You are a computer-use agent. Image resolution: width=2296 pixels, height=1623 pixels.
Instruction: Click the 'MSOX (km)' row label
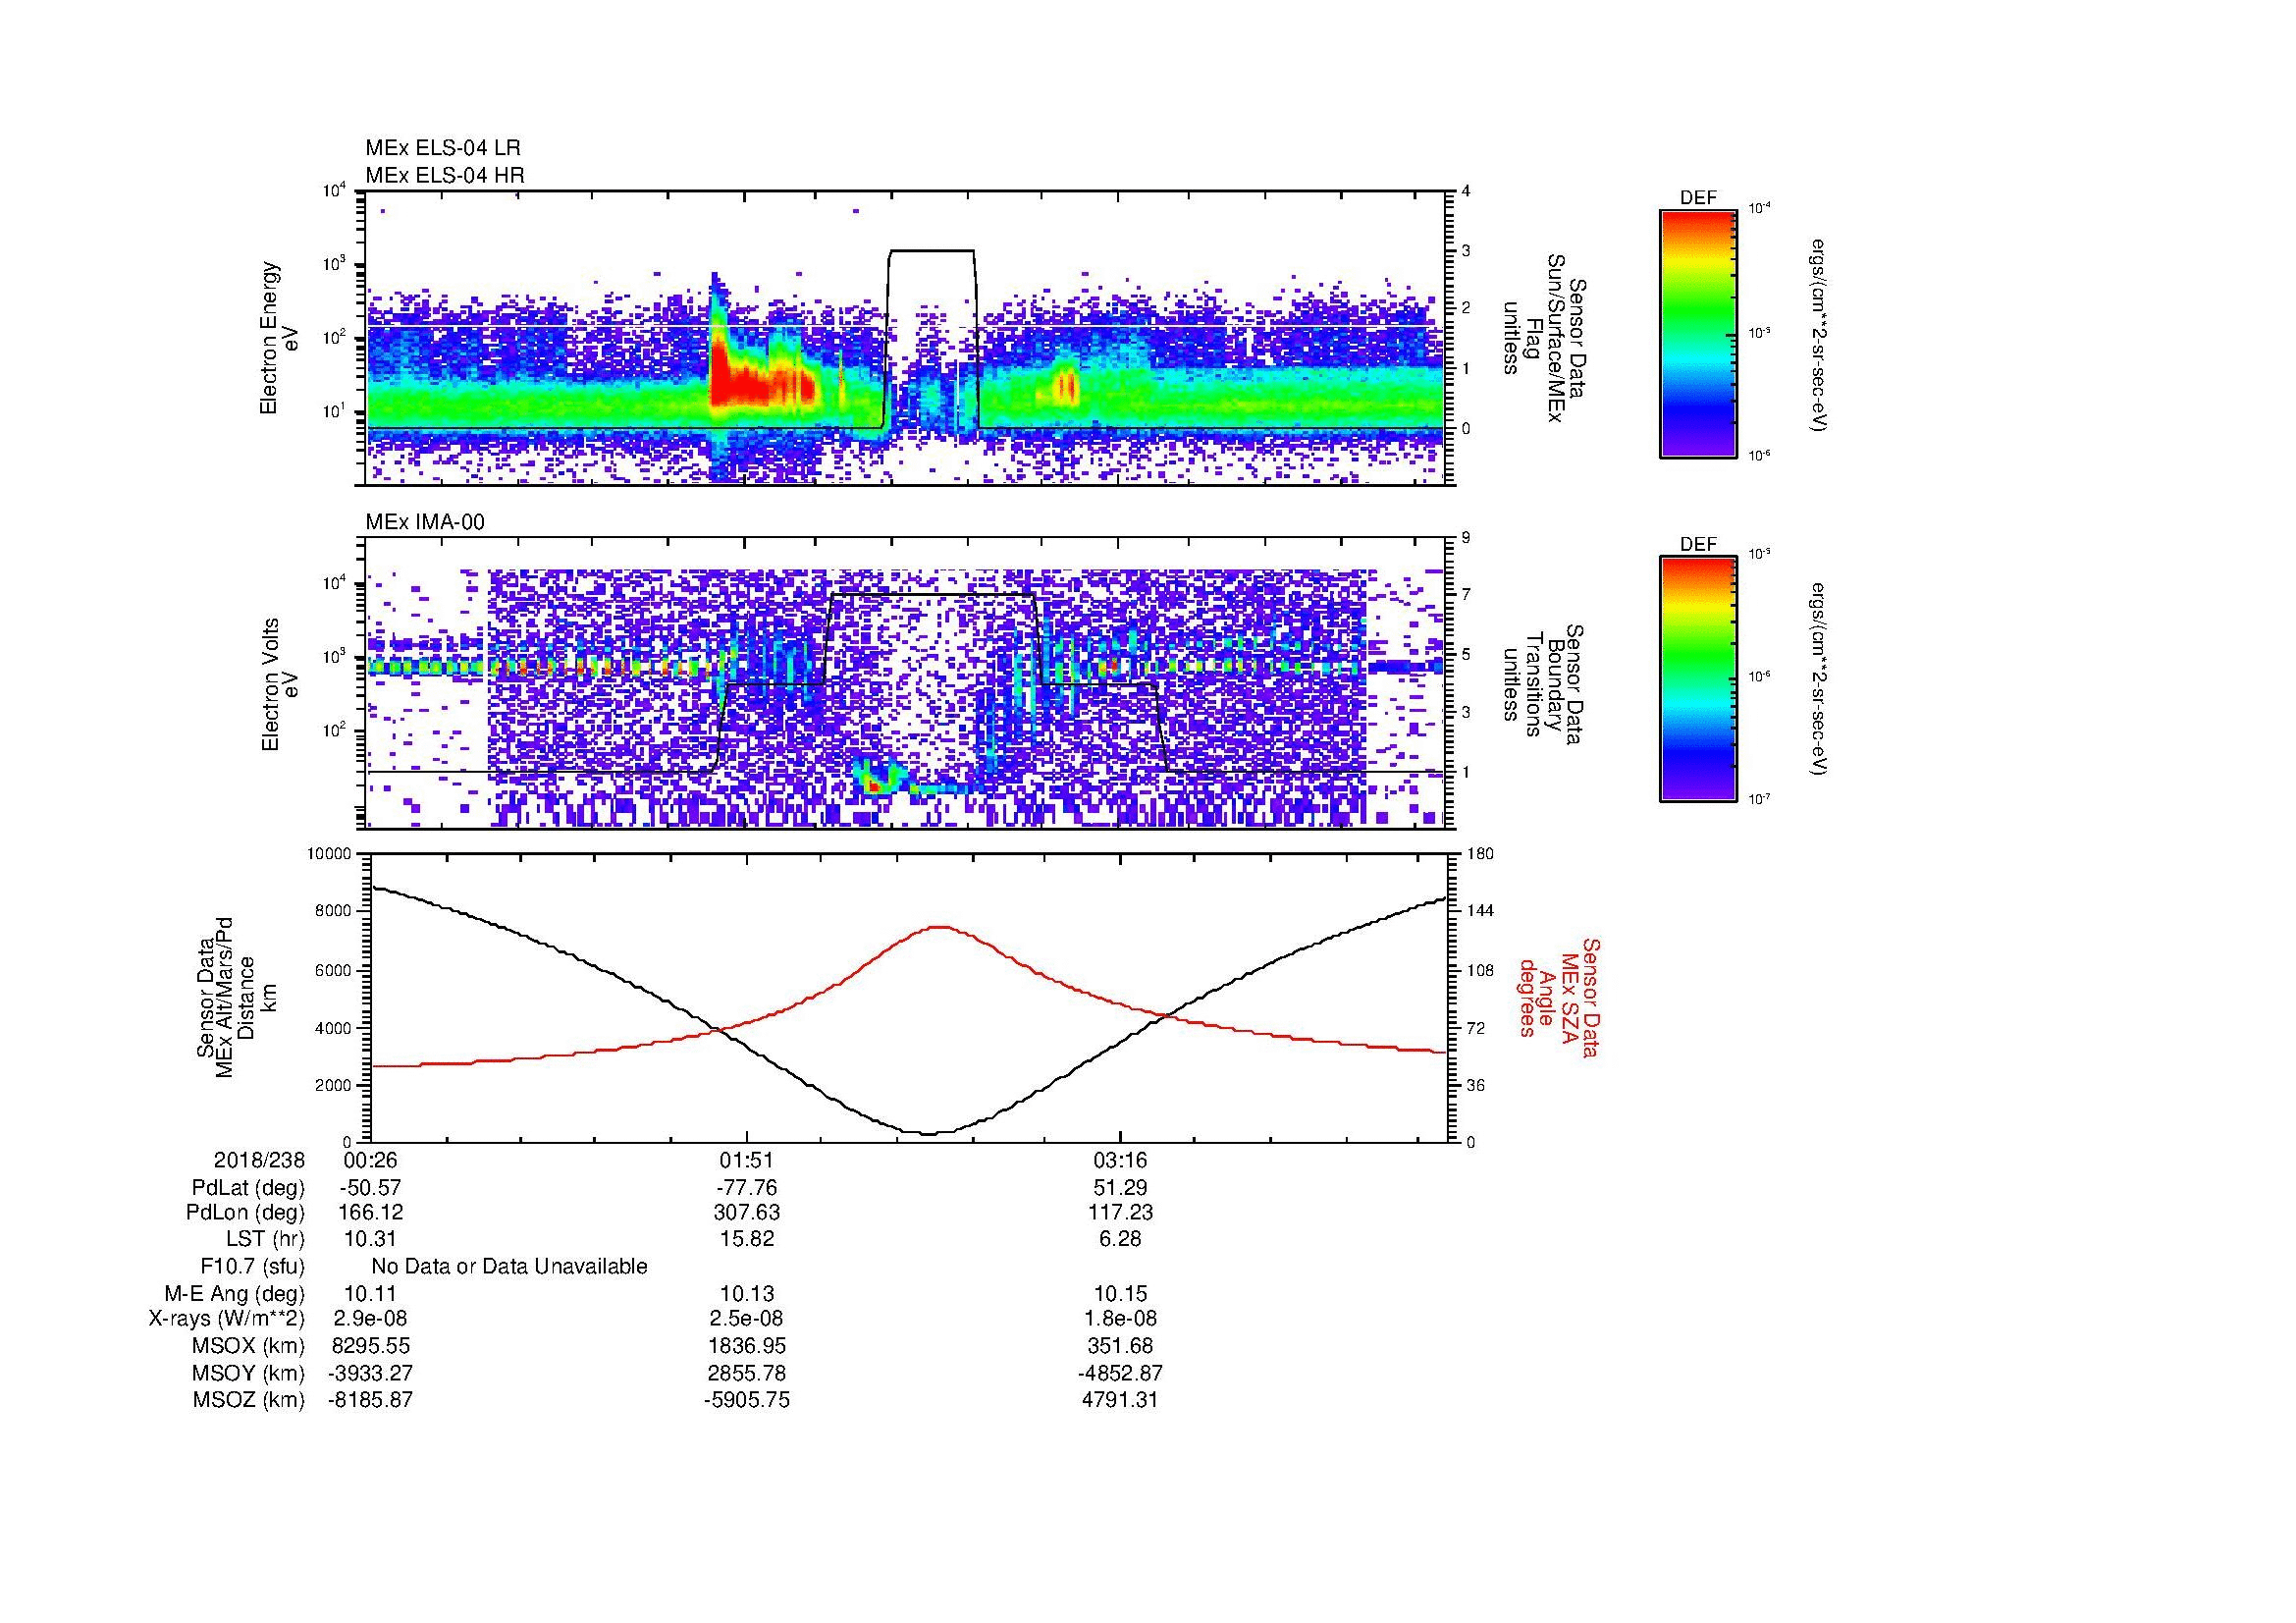click(251, 1346)
